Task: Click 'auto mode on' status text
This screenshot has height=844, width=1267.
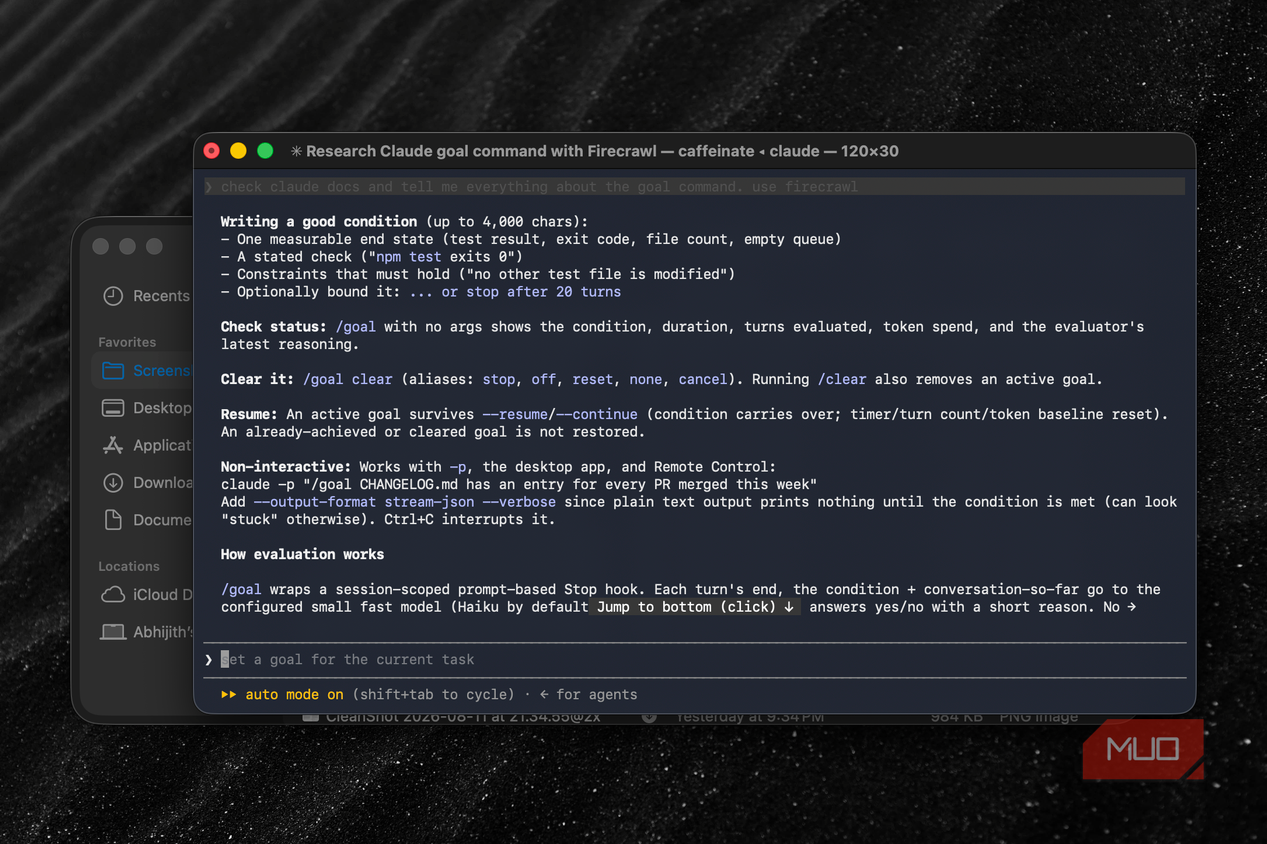Action: [294, 694]
